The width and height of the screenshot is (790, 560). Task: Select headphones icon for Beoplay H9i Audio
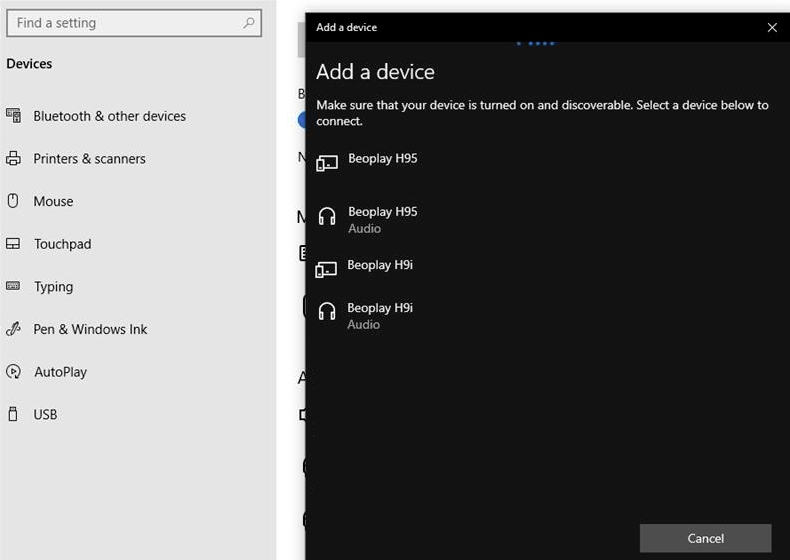tap(327, 312)
